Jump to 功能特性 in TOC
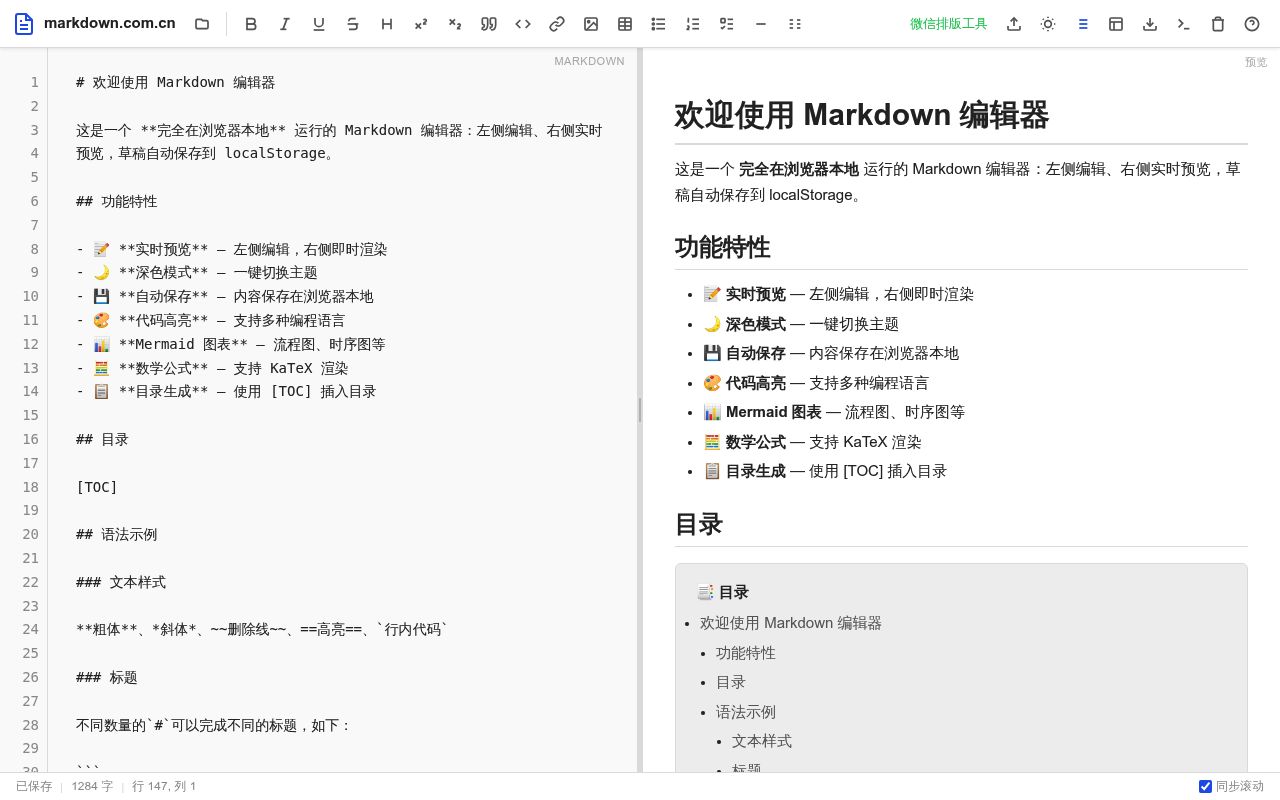The image size is (1280, 800). tap(746, 653)
